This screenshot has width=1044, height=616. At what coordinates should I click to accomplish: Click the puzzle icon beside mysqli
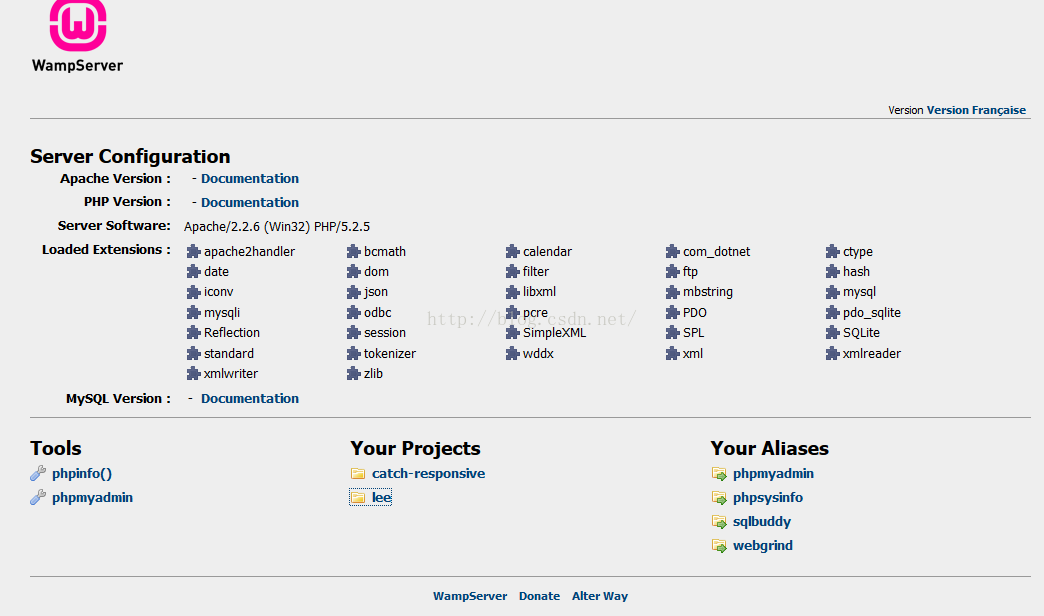pos(193,312)
